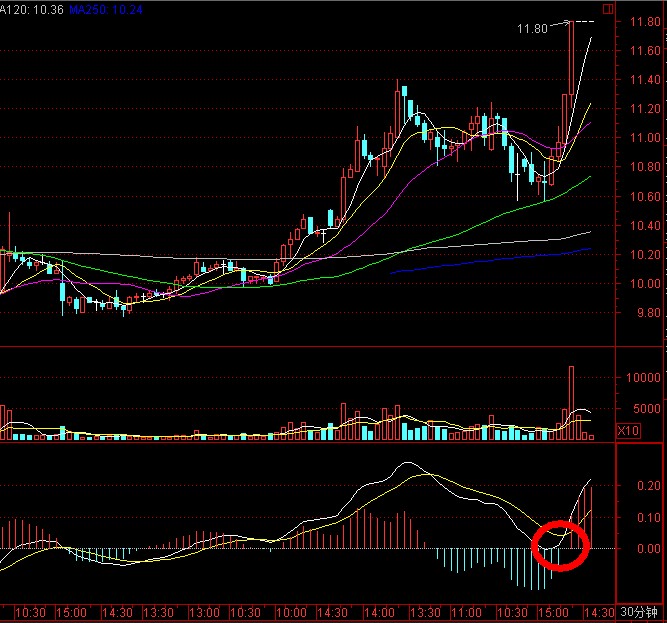Click the 10.00 price axis label
Screen dimensions: 667x623
[x=645, y=284]
